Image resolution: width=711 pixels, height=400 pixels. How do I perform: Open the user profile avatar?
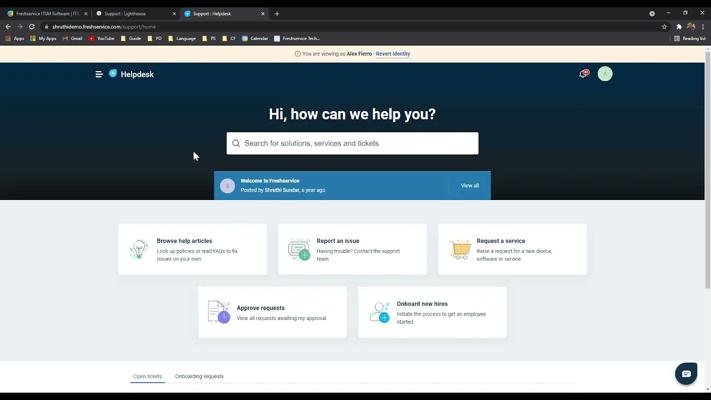(605, 74)
